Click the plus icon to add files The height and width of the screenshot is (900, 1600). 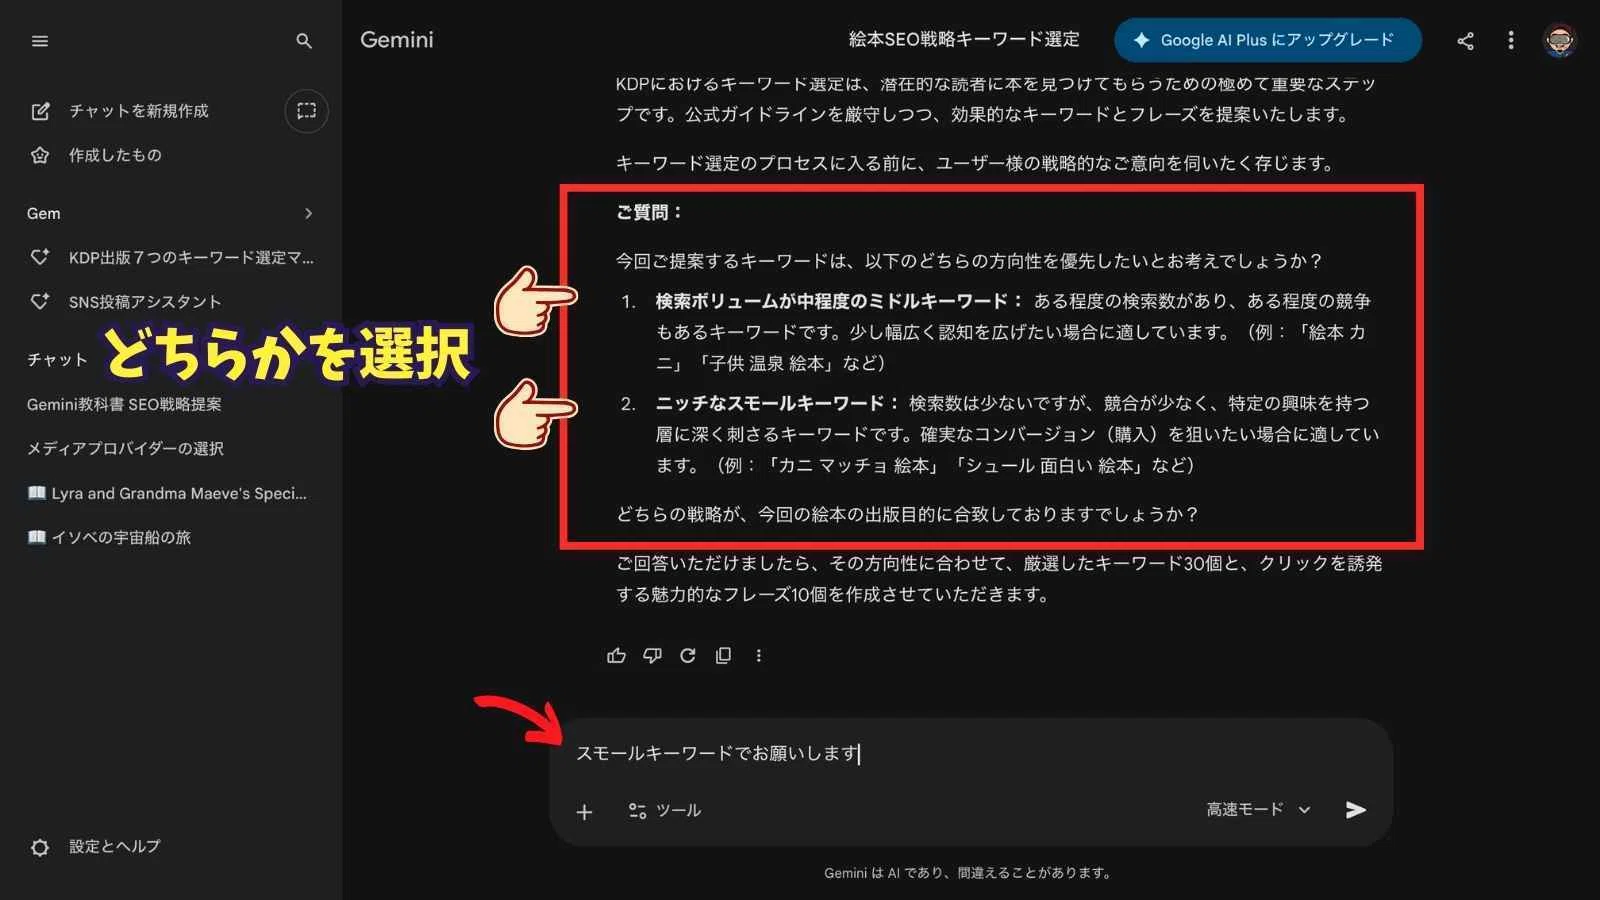[x=585, y=812]
